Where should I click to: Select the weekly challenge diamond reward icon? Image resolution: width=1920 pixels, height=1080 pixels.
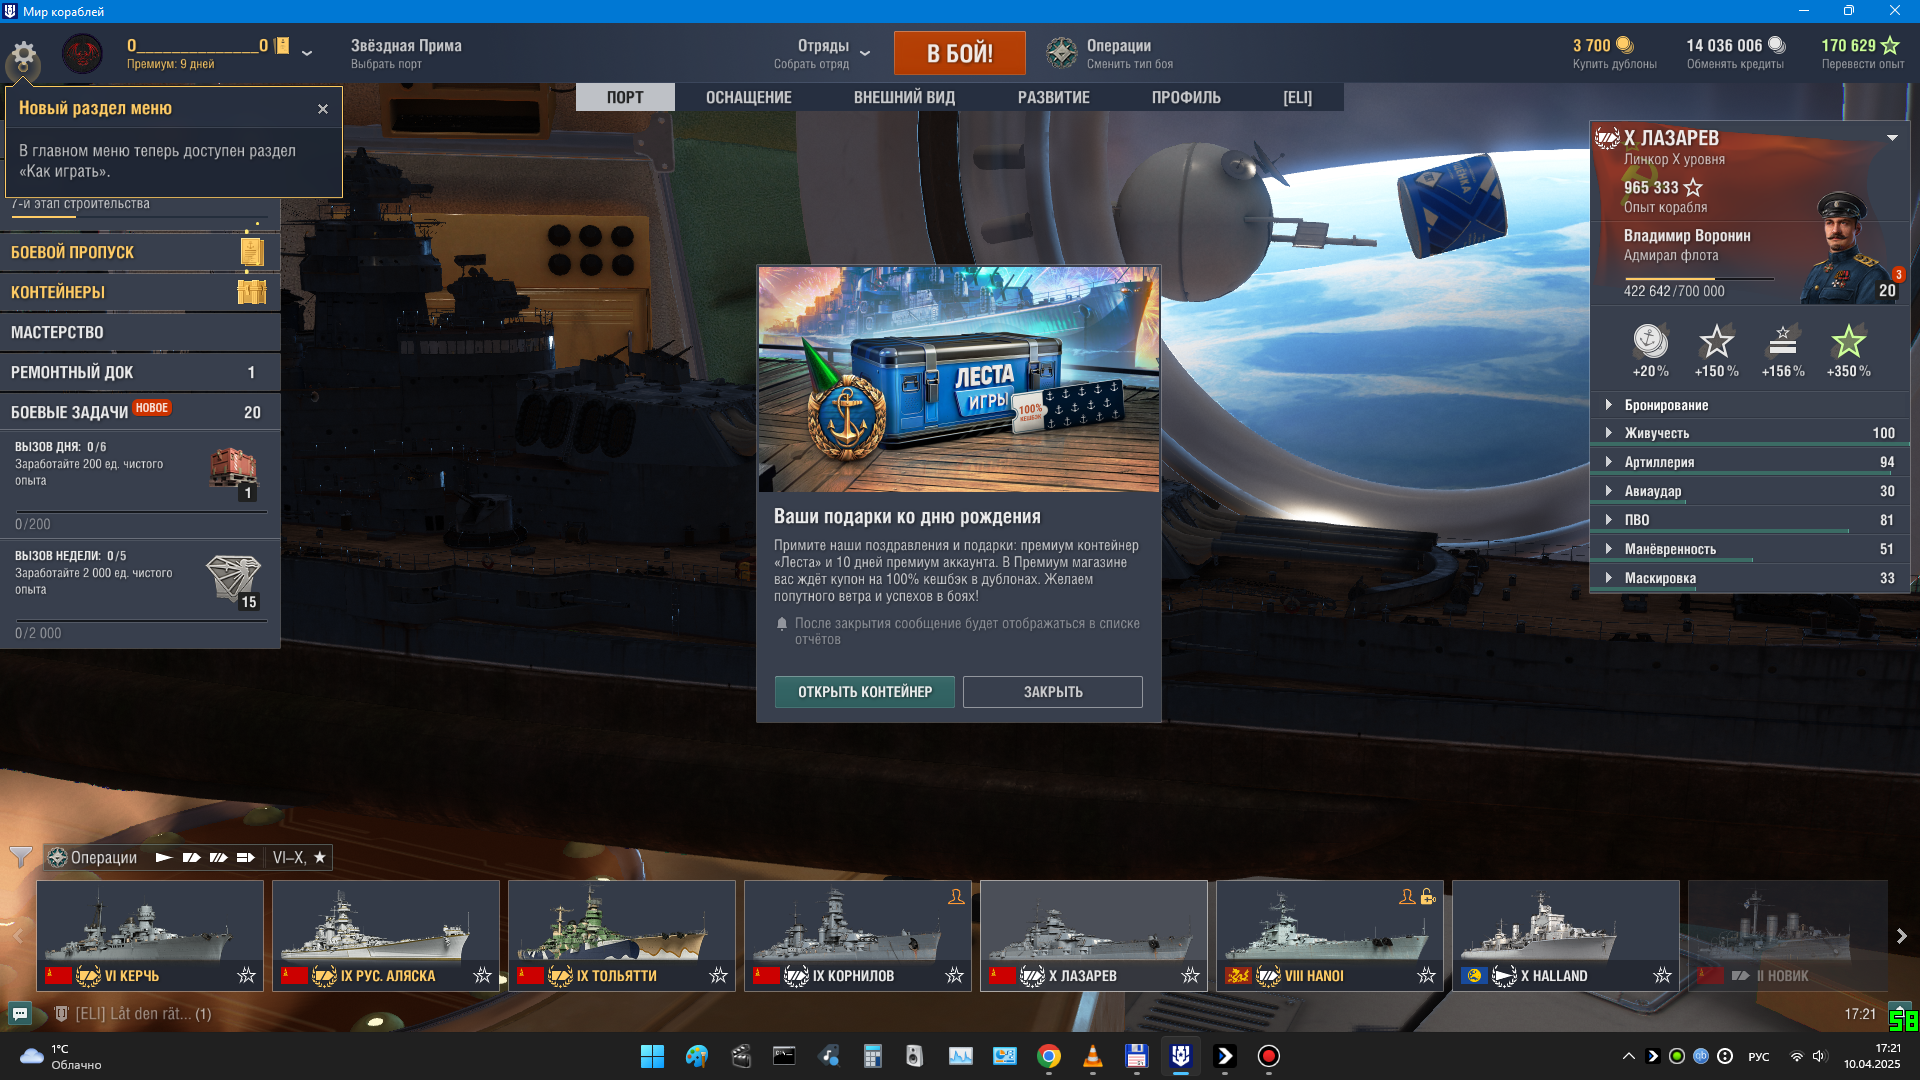[x=233, y=580]
